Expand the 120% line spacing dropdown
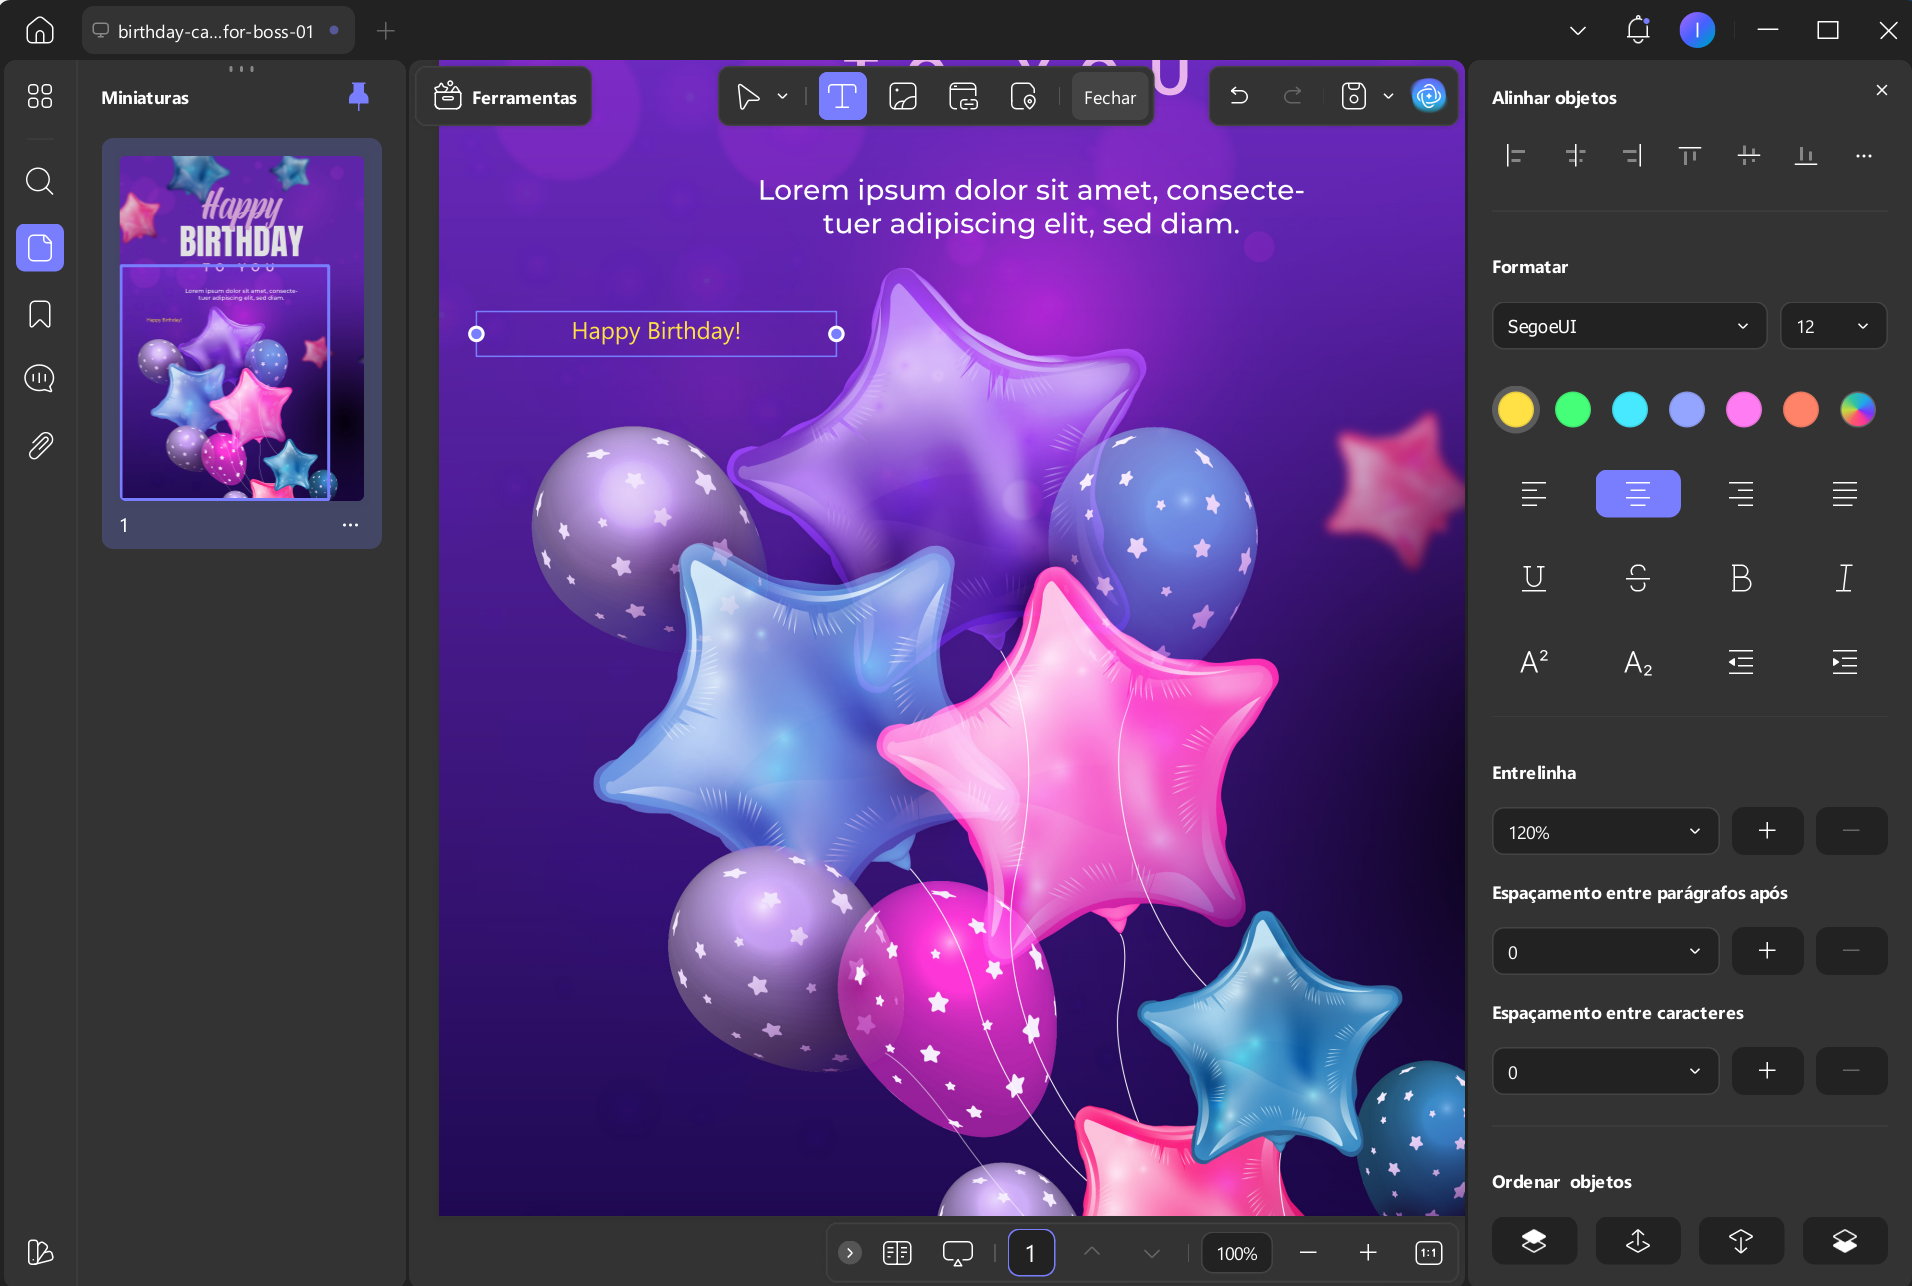The height and width of the screenshot is (1286, 1912). click(1605, 832)
